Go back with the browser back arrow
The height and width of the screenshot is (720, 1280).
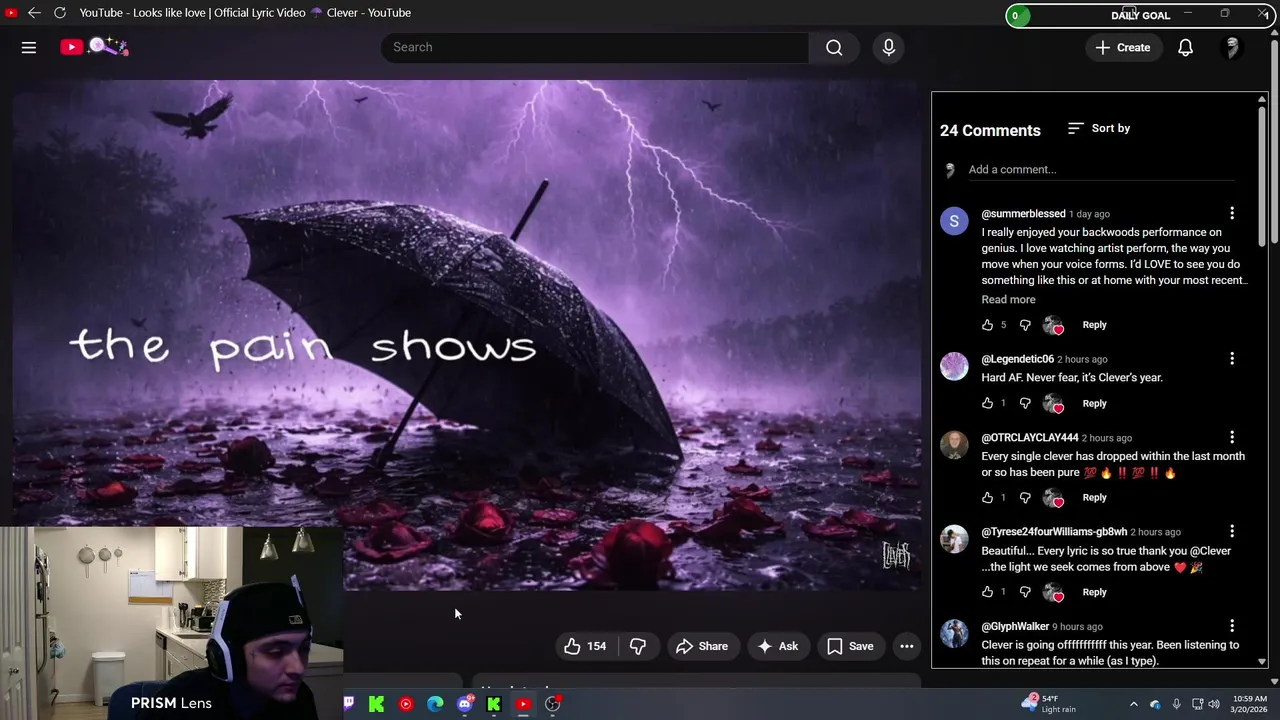[x=34, y=13]
